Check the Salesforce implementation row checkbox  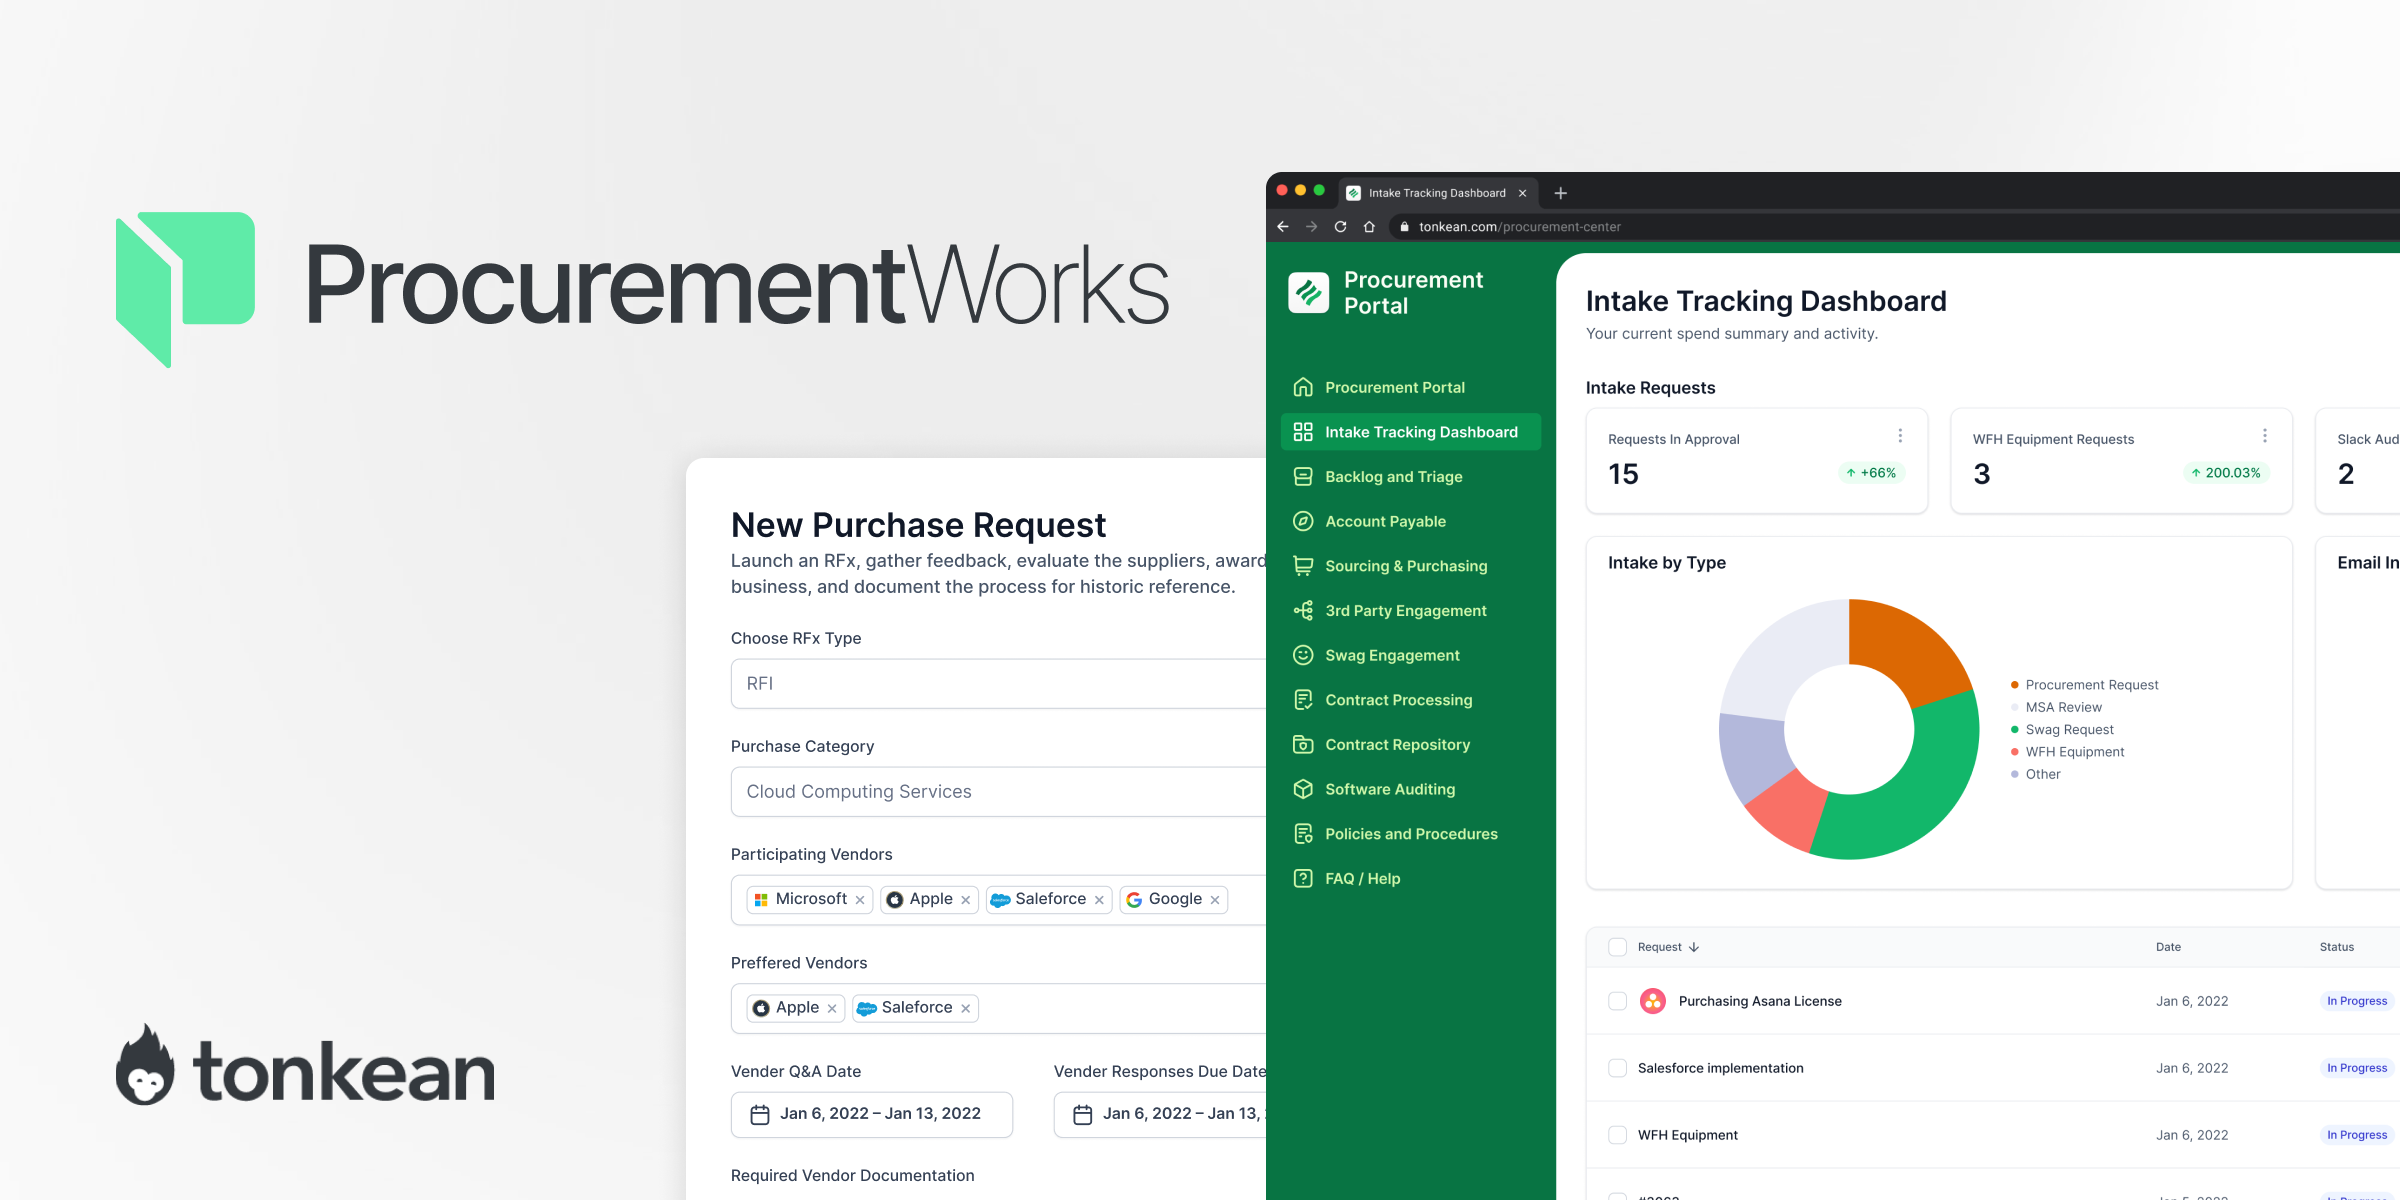point(1617,1068)
